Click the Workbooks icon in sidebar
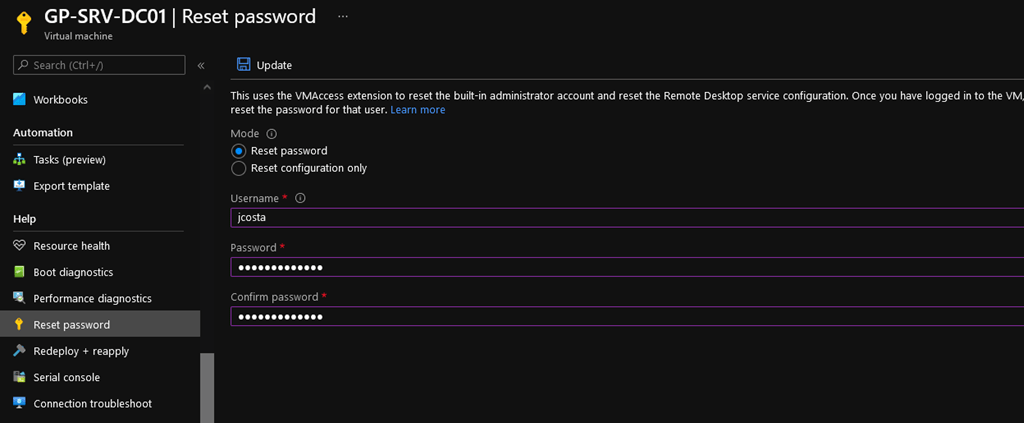The height and width of the screenshot is (423, 1024). 19,99
